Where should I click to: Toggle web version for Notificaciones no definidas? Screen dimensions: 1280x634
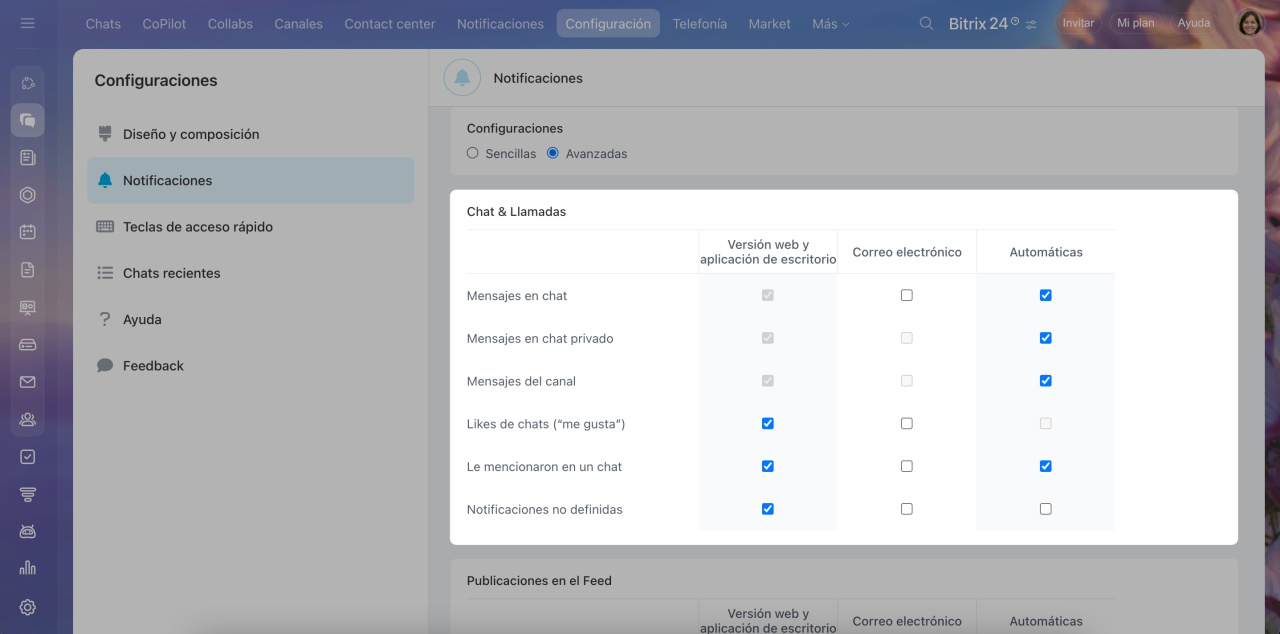(x=767, y=509)
